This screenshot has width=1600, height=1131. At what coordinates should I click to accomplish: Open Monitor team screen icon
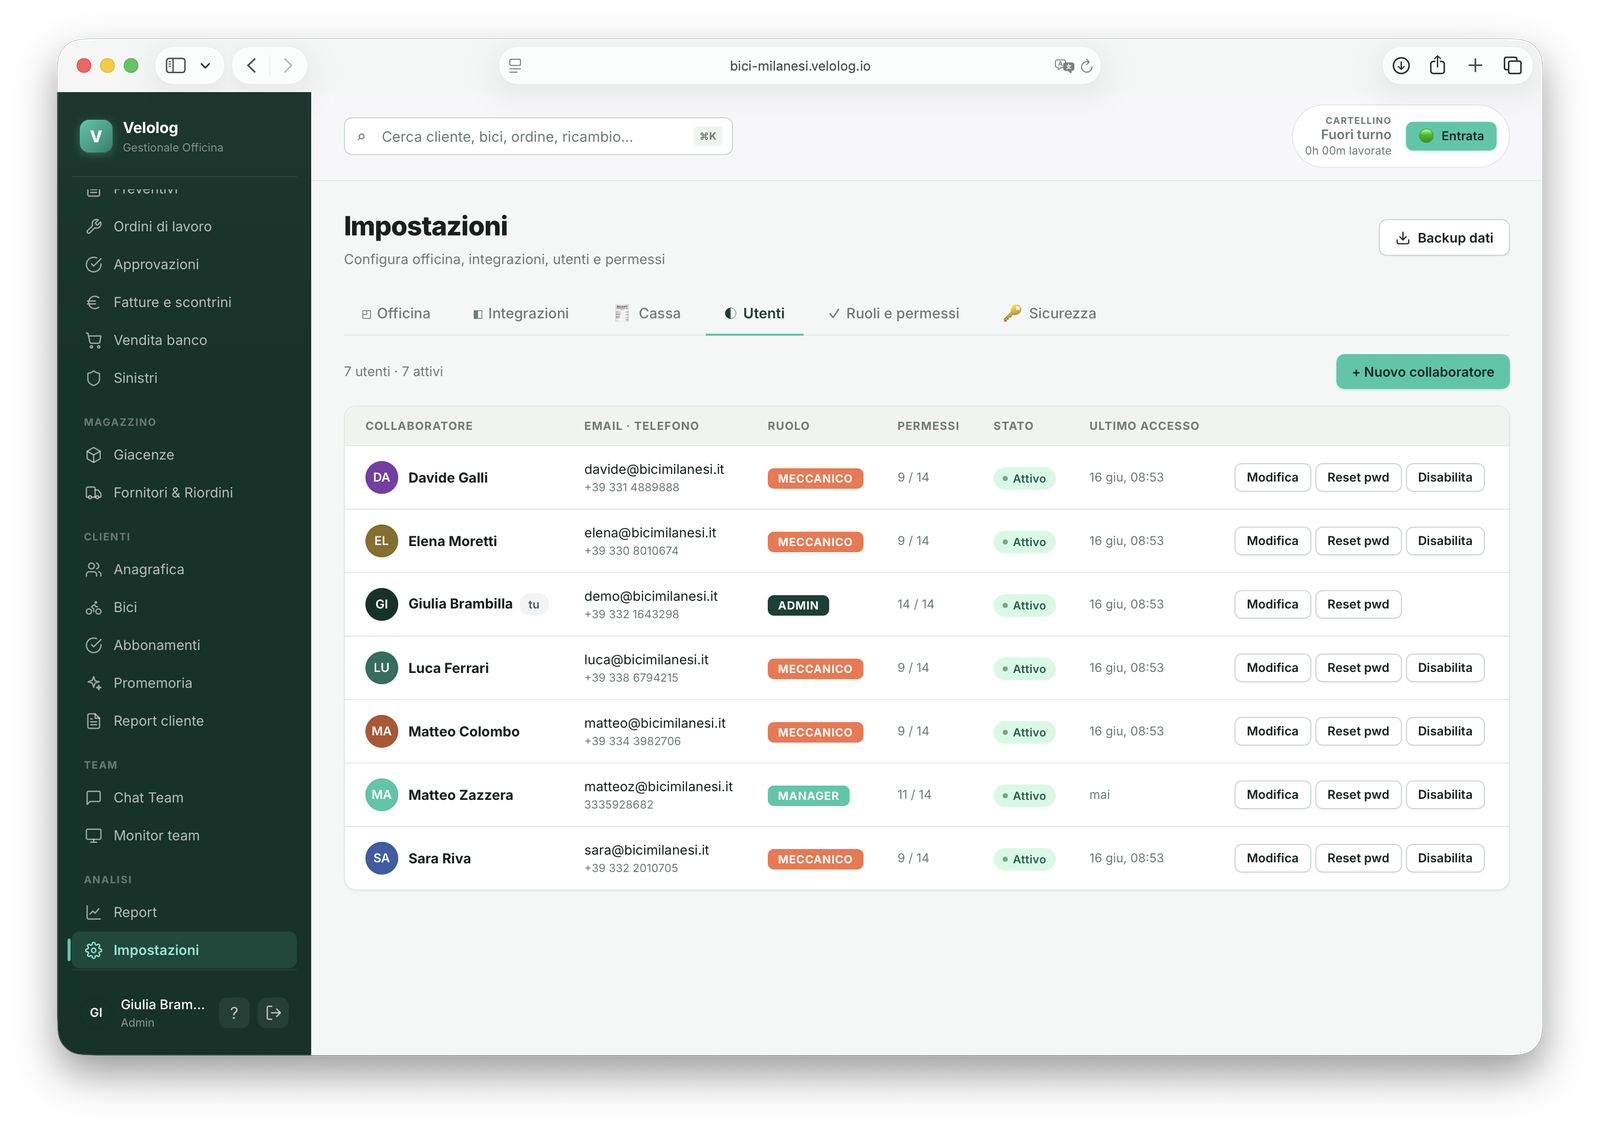(94, 836)
